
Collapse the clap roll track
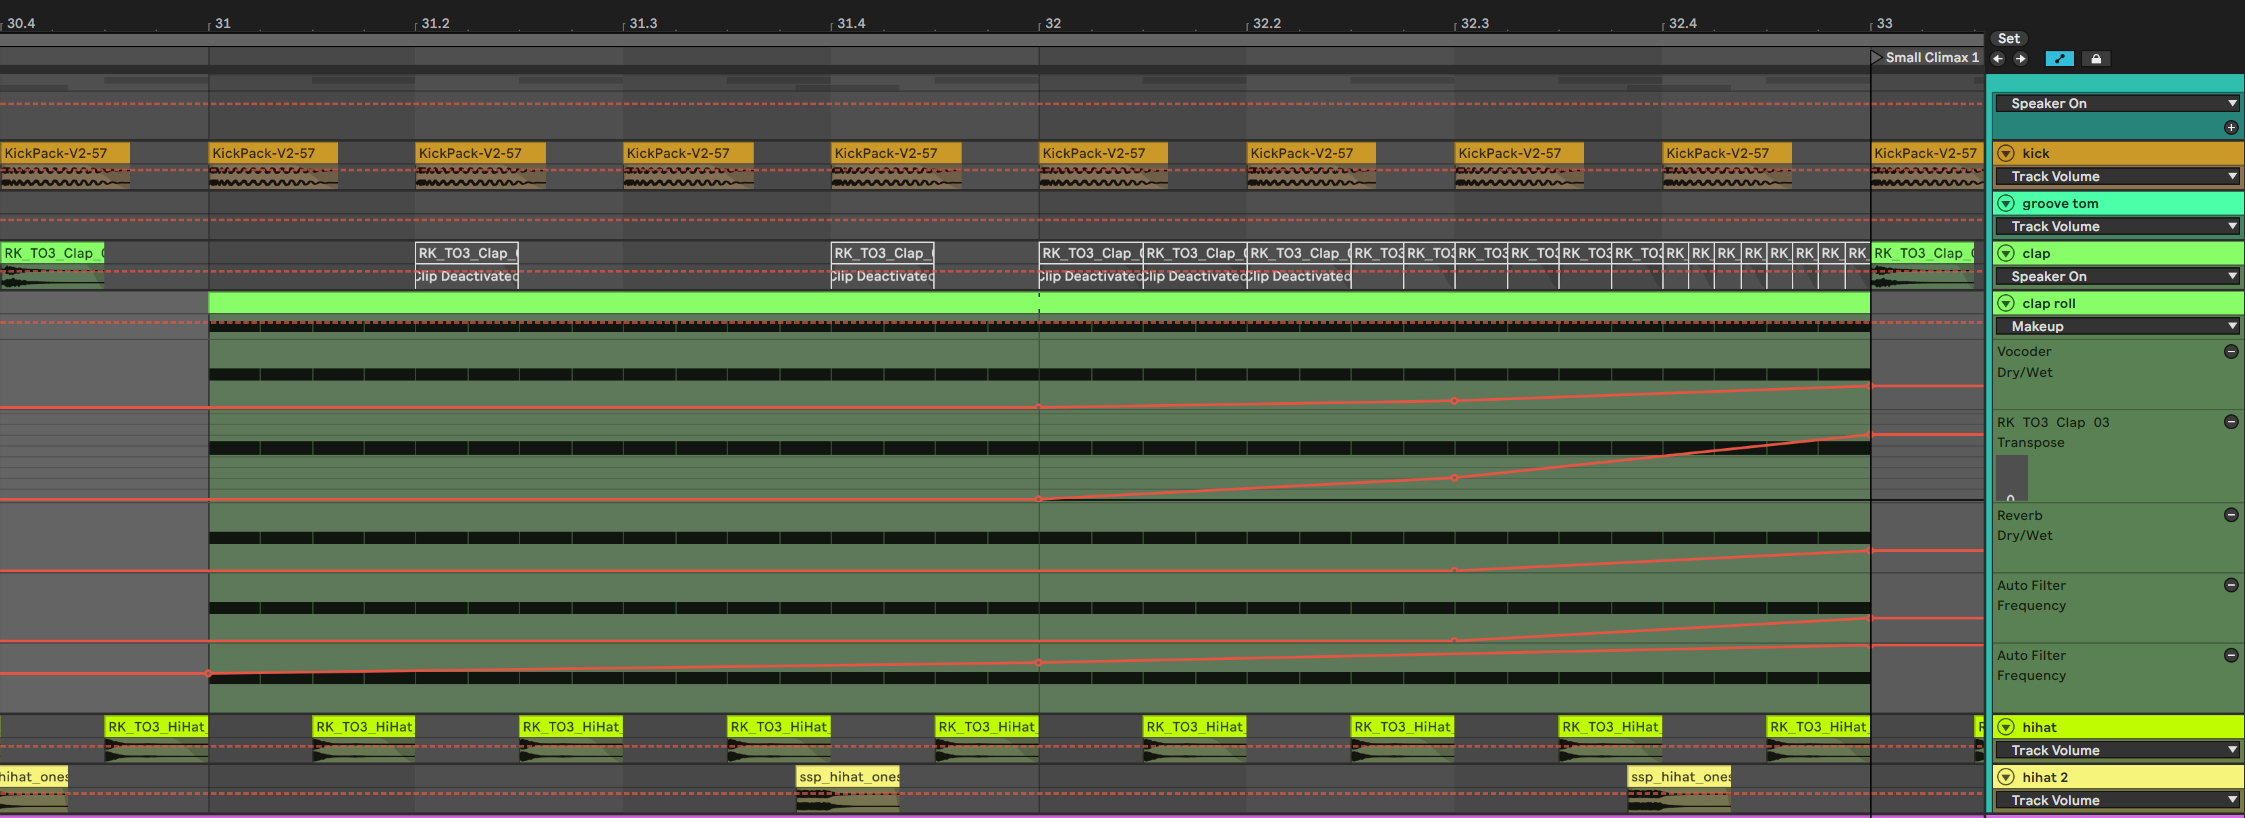tap(2006, 303)
